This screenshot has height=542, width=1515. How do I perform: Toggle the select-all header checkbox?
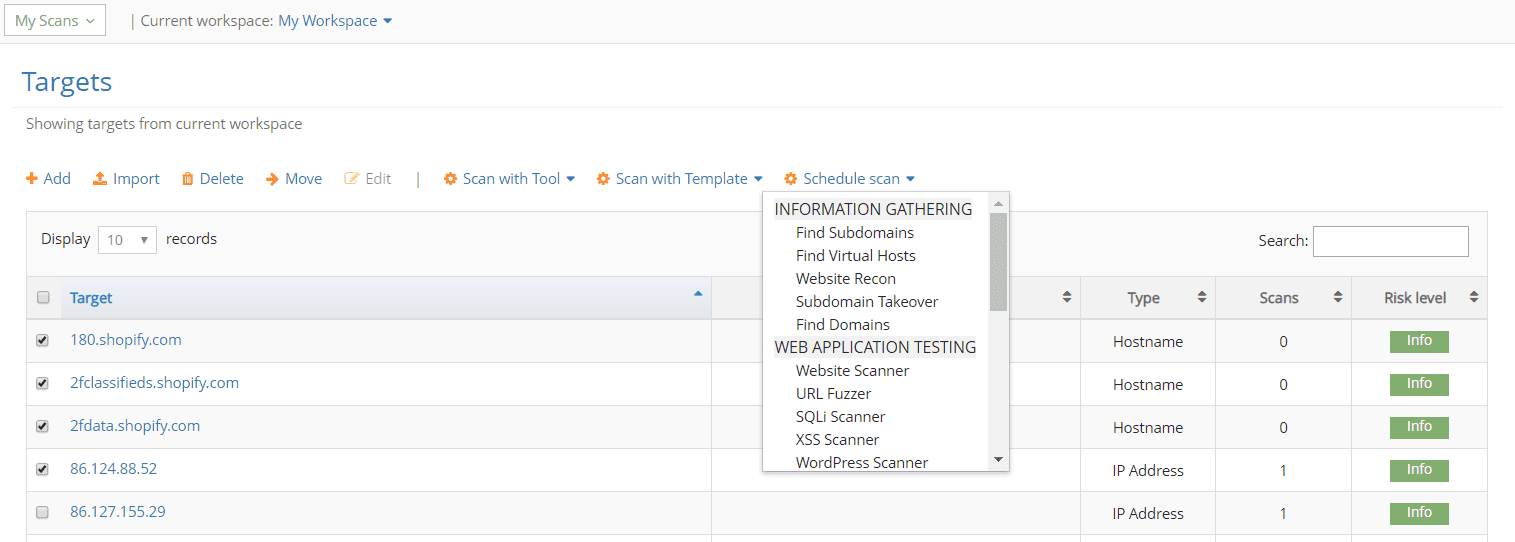(x=43, y=297)
